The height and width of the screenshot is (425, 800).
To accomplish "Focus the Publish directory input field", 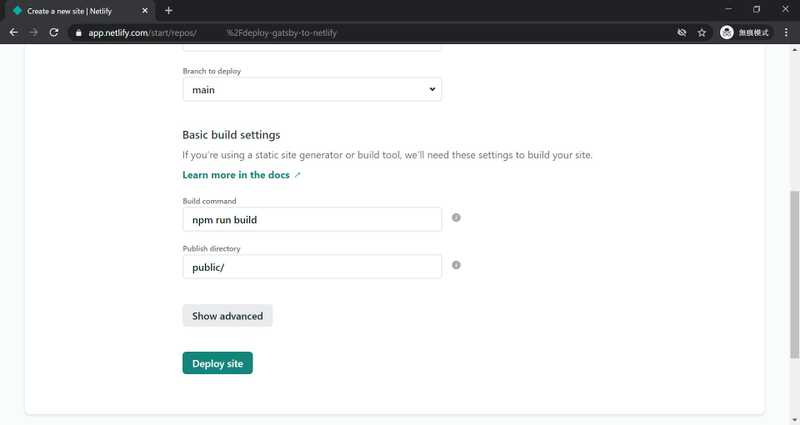I will 312,267.
